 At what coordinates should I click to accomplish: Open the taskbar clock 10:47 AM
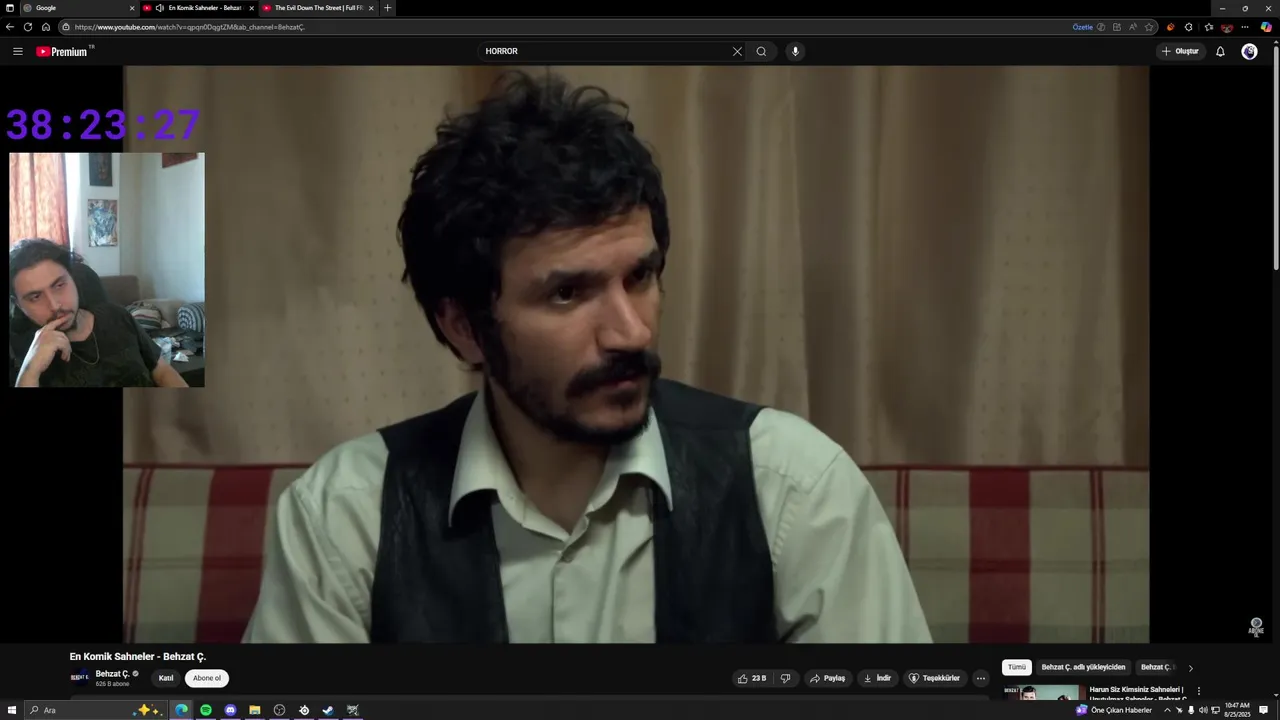(1237, 710)
